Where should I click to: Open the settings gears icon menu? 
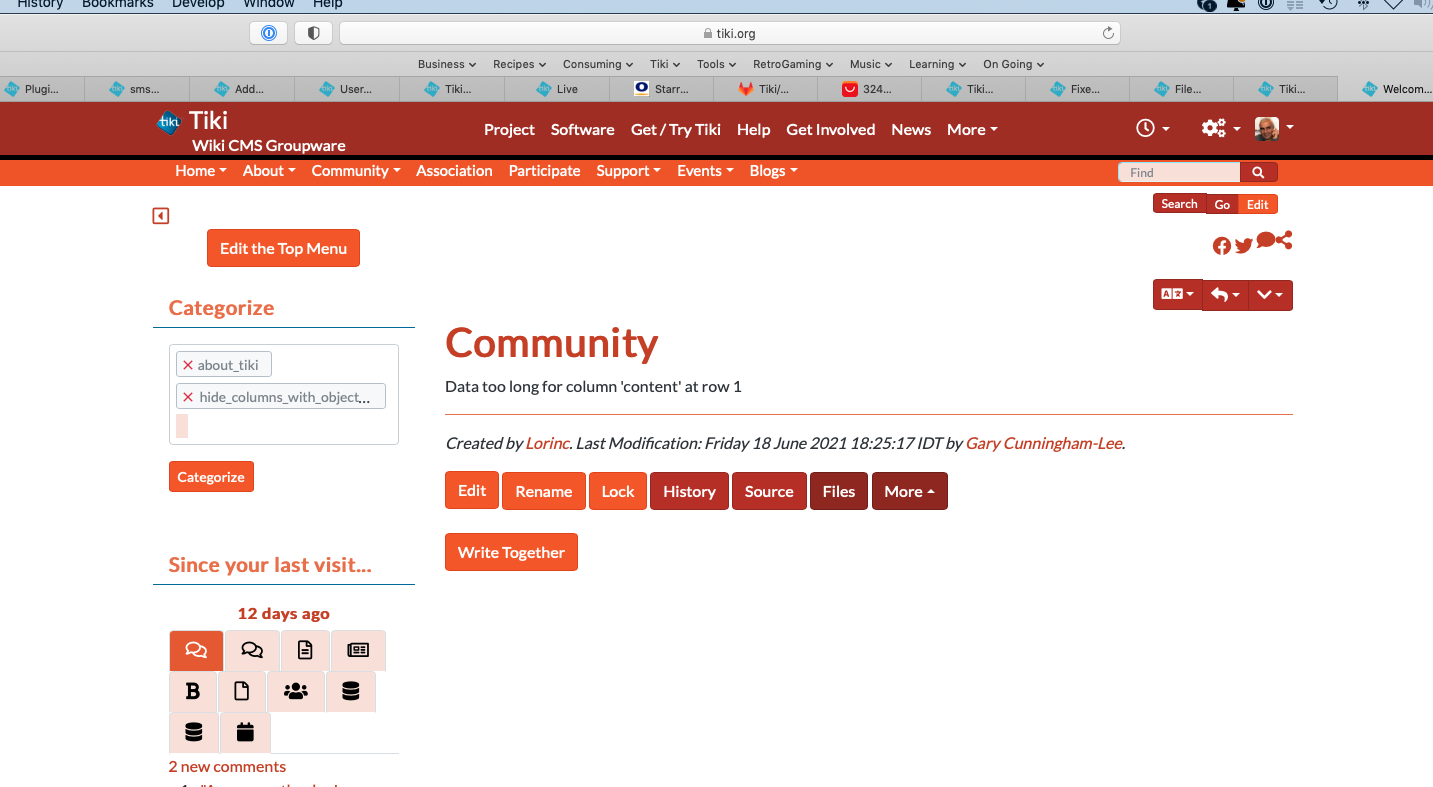(1221, 128)
